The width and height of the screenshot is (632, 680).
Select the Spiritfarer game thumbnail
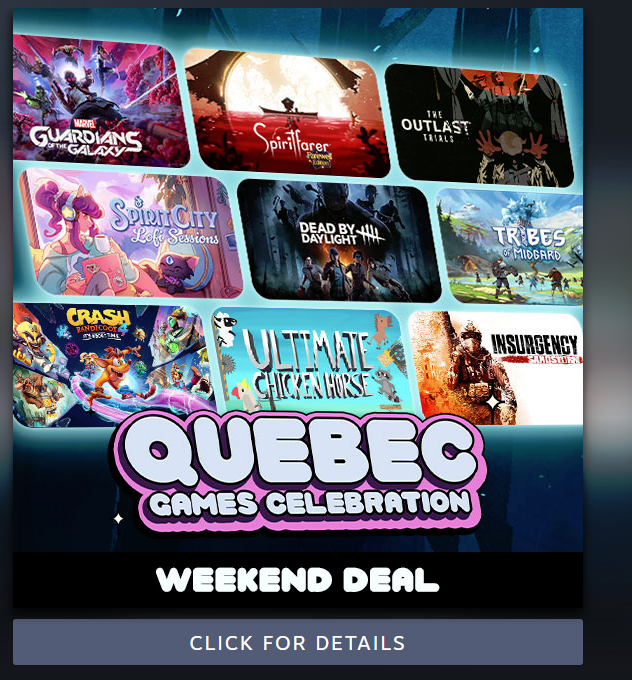click(x=287, y=113)
